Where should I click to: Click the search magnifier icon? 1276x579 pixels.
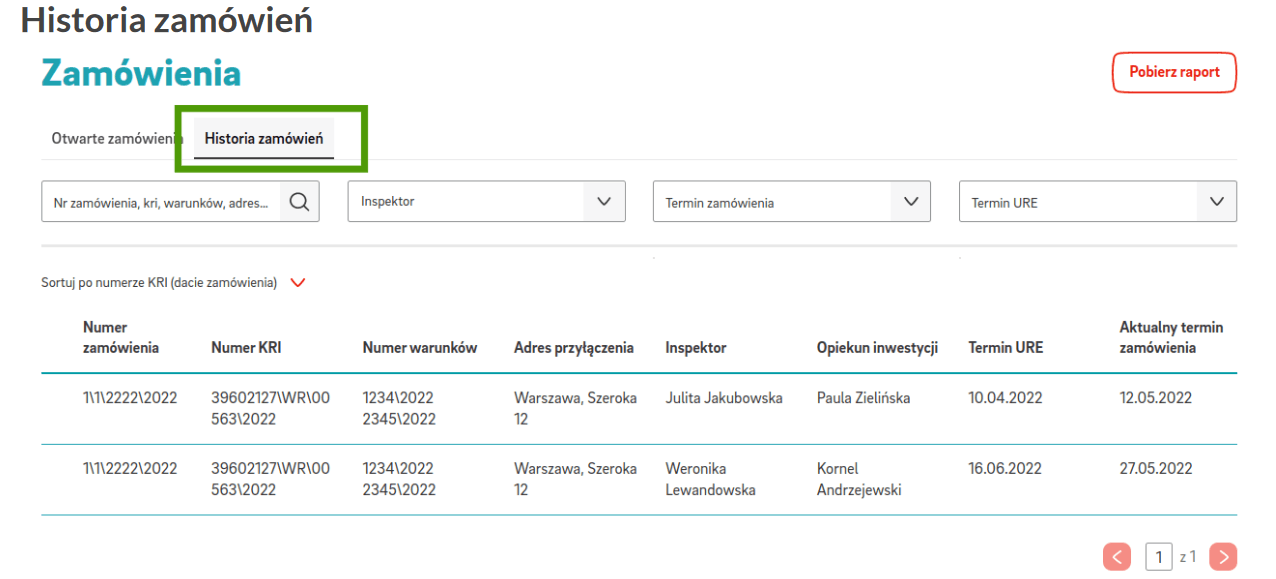coord(299,201)
